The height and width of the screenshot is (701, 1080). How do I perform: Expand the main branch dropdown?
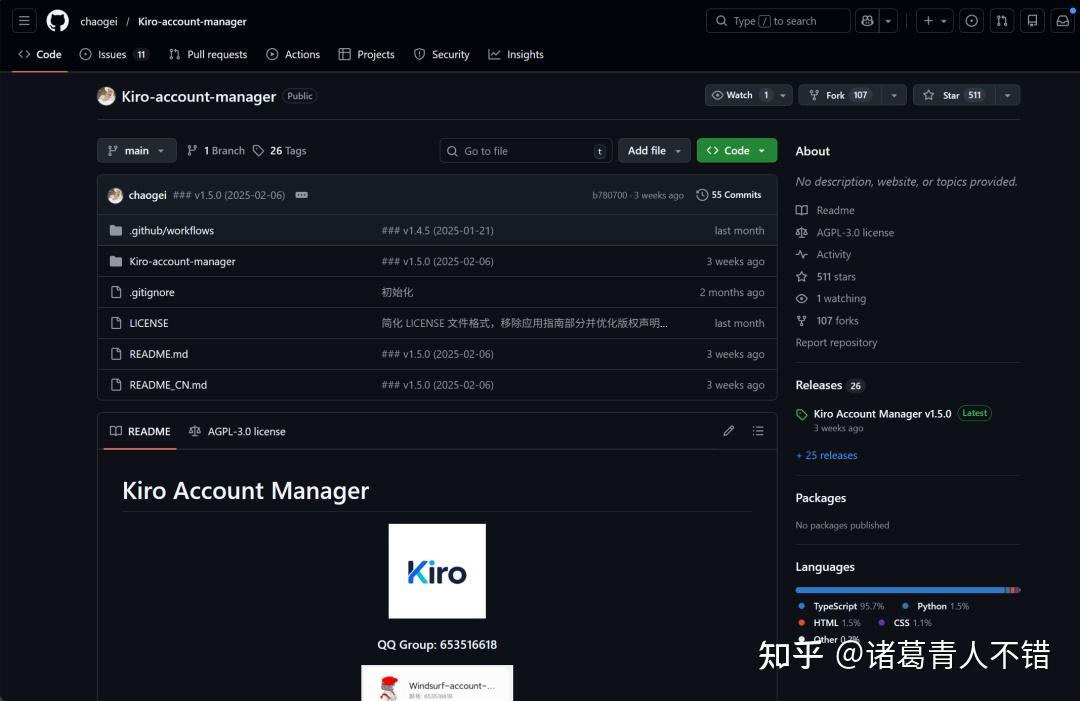tap(137, 151)
